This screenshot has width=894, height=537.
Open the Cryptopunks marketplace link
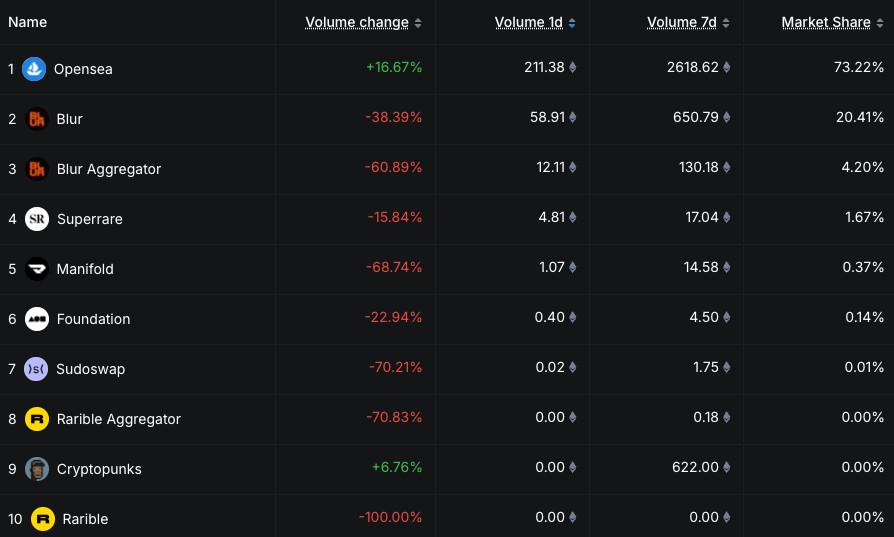[x=99, y=469]
